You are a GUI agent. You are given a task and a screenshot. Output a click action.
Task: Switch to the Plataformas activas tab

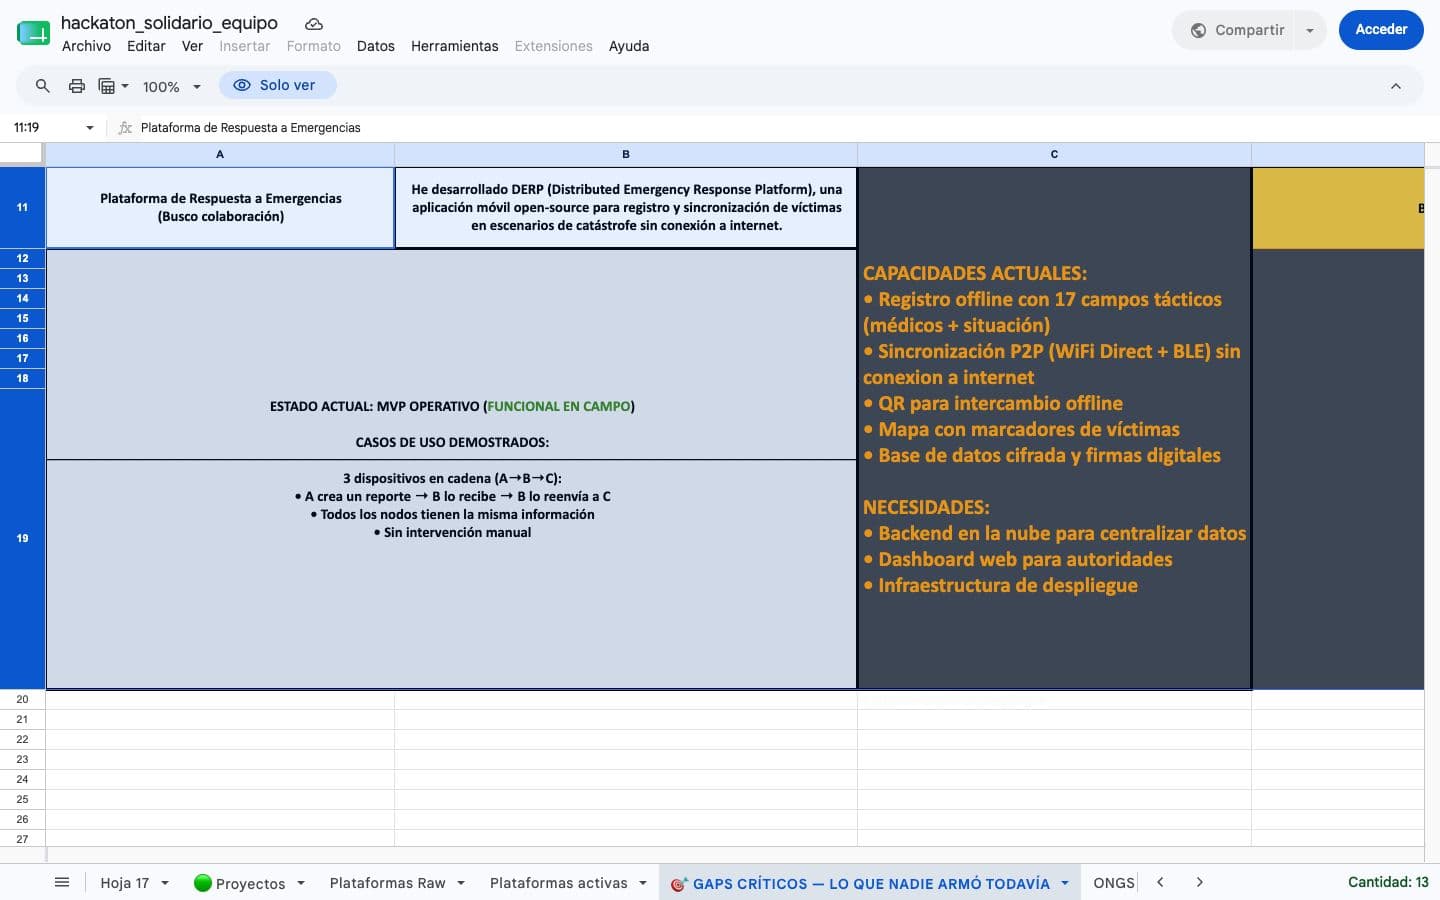click(558, 883)
